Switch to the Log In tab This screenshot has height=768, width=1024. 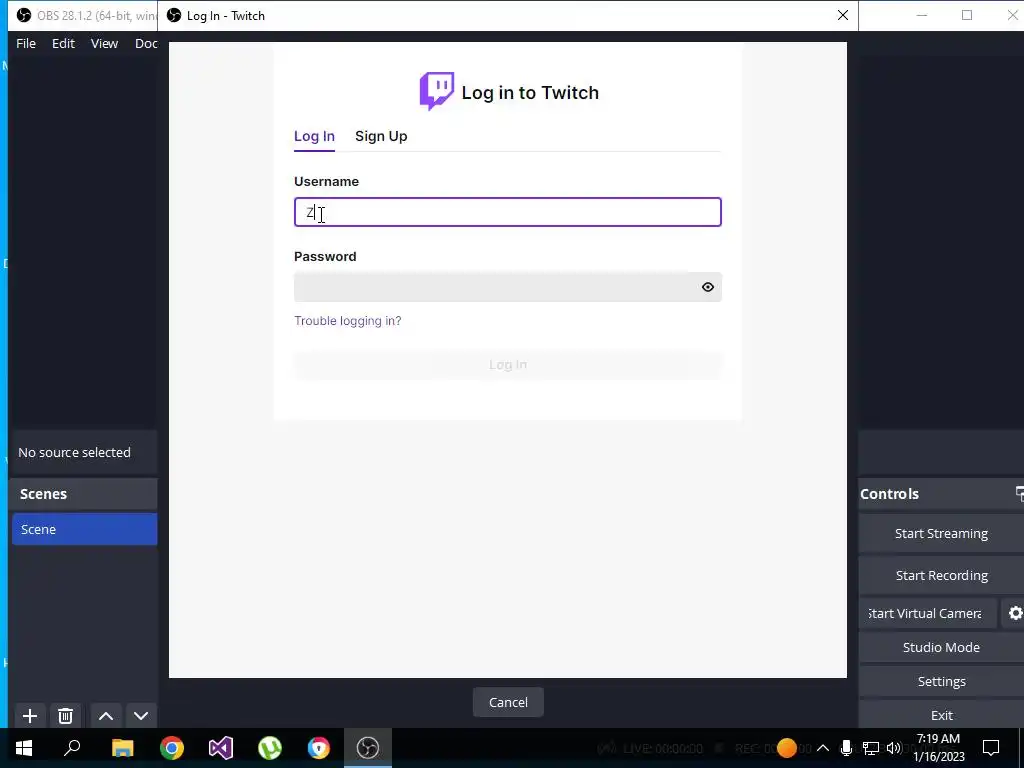pos(314,136)
